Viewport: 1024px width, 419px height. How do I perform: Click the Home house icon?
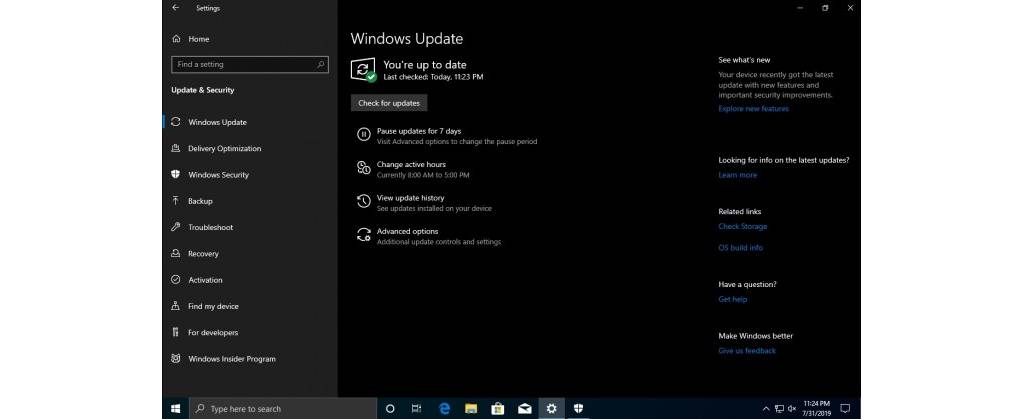click(176, 39)
